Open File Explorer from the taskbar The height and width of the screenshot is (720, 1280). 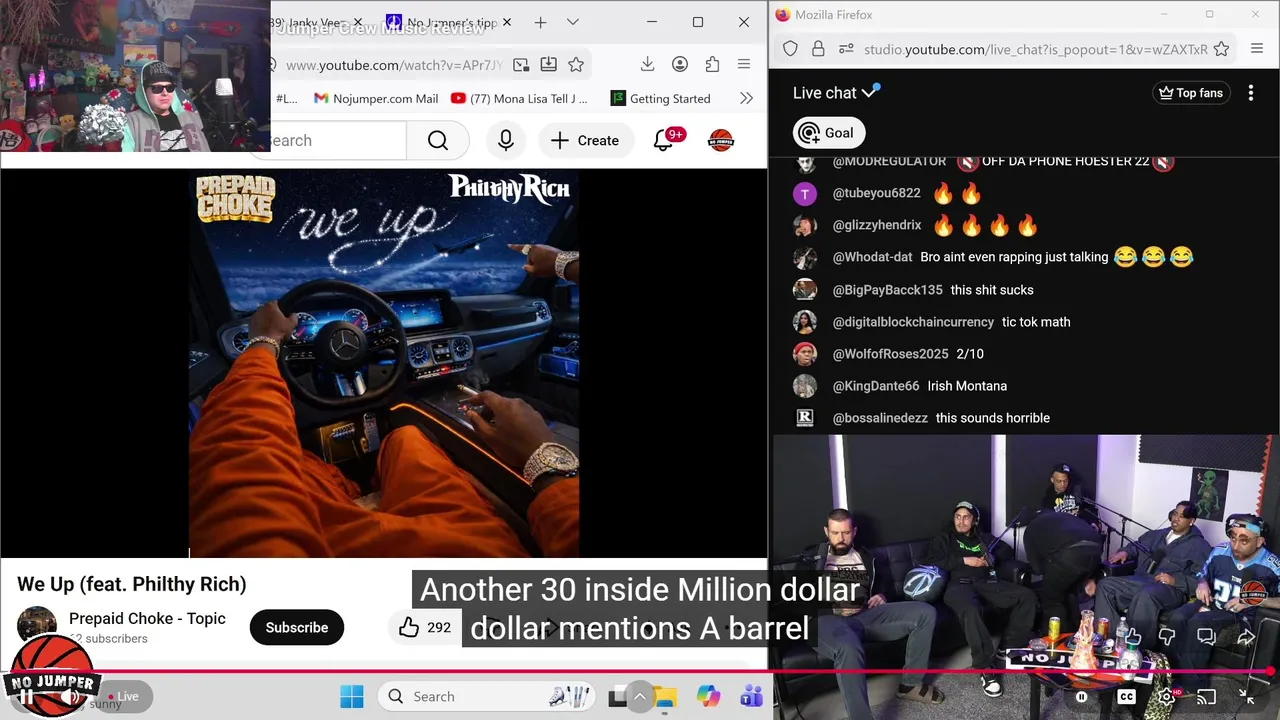665,697
